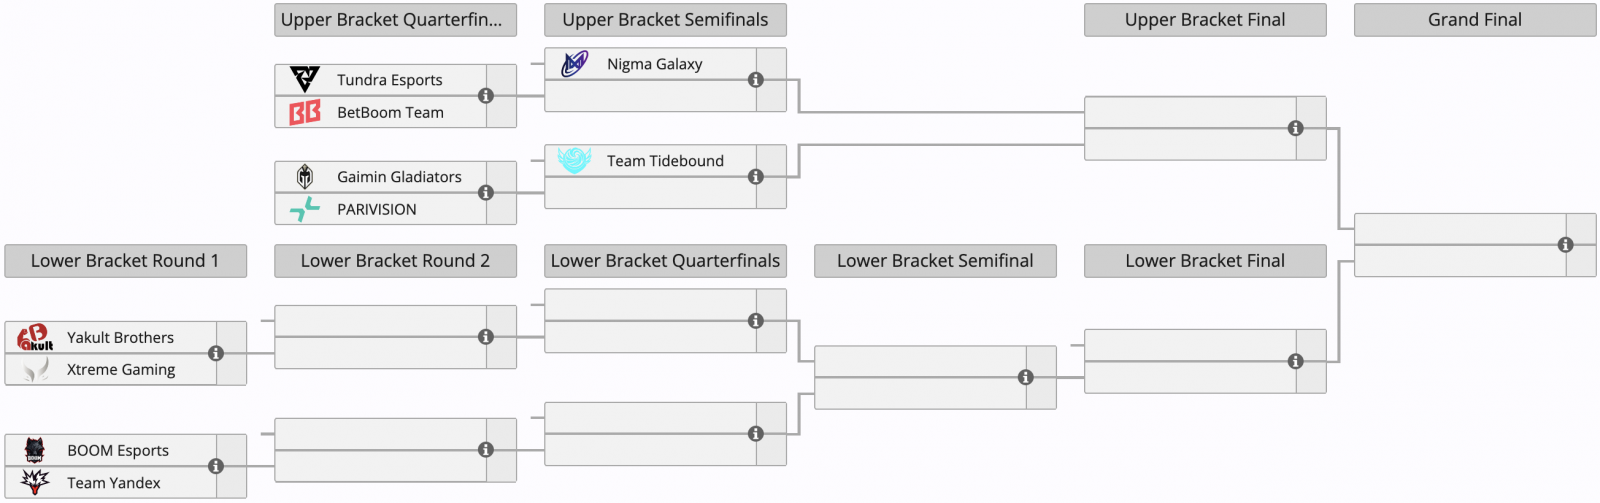The image size is (1600, 503).
Task: Click the Team Yandex logo
Action: (x=35, y=482)
